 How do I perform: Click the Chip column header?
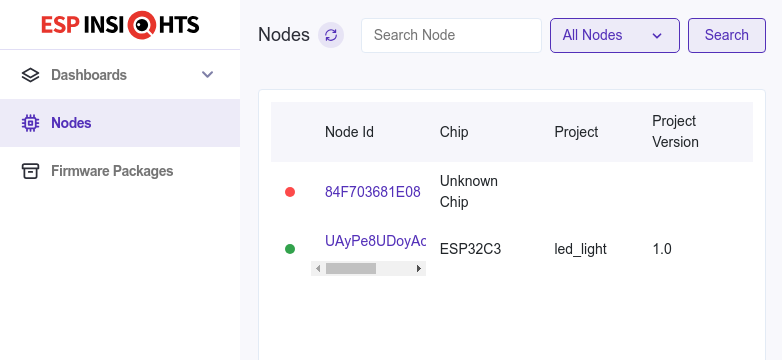coord(454,132)
